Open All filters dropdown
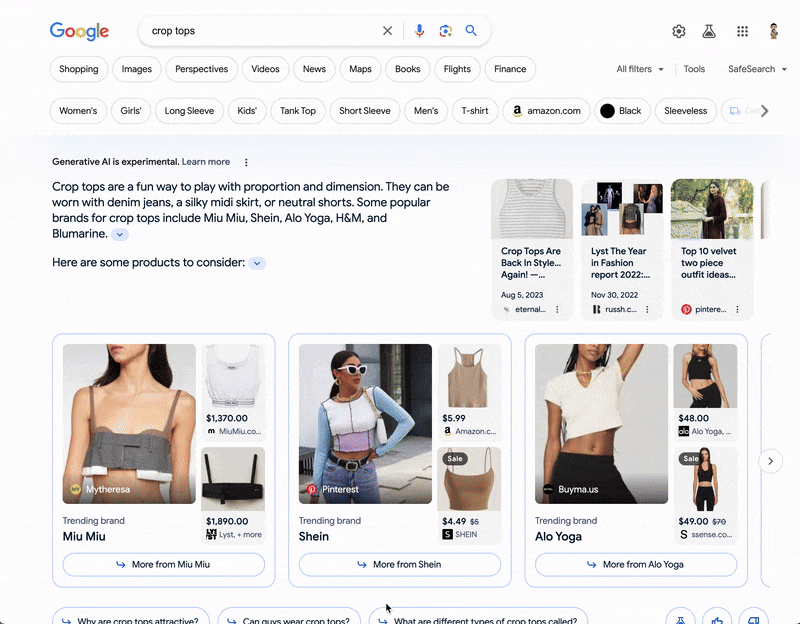 point(640,69)
